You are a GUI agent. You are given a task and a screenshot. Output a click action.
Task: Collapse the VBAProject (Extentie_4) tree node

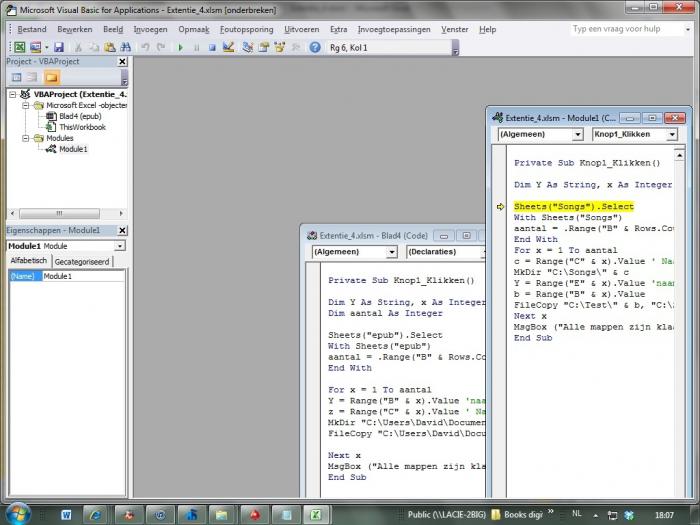(13, 94)
